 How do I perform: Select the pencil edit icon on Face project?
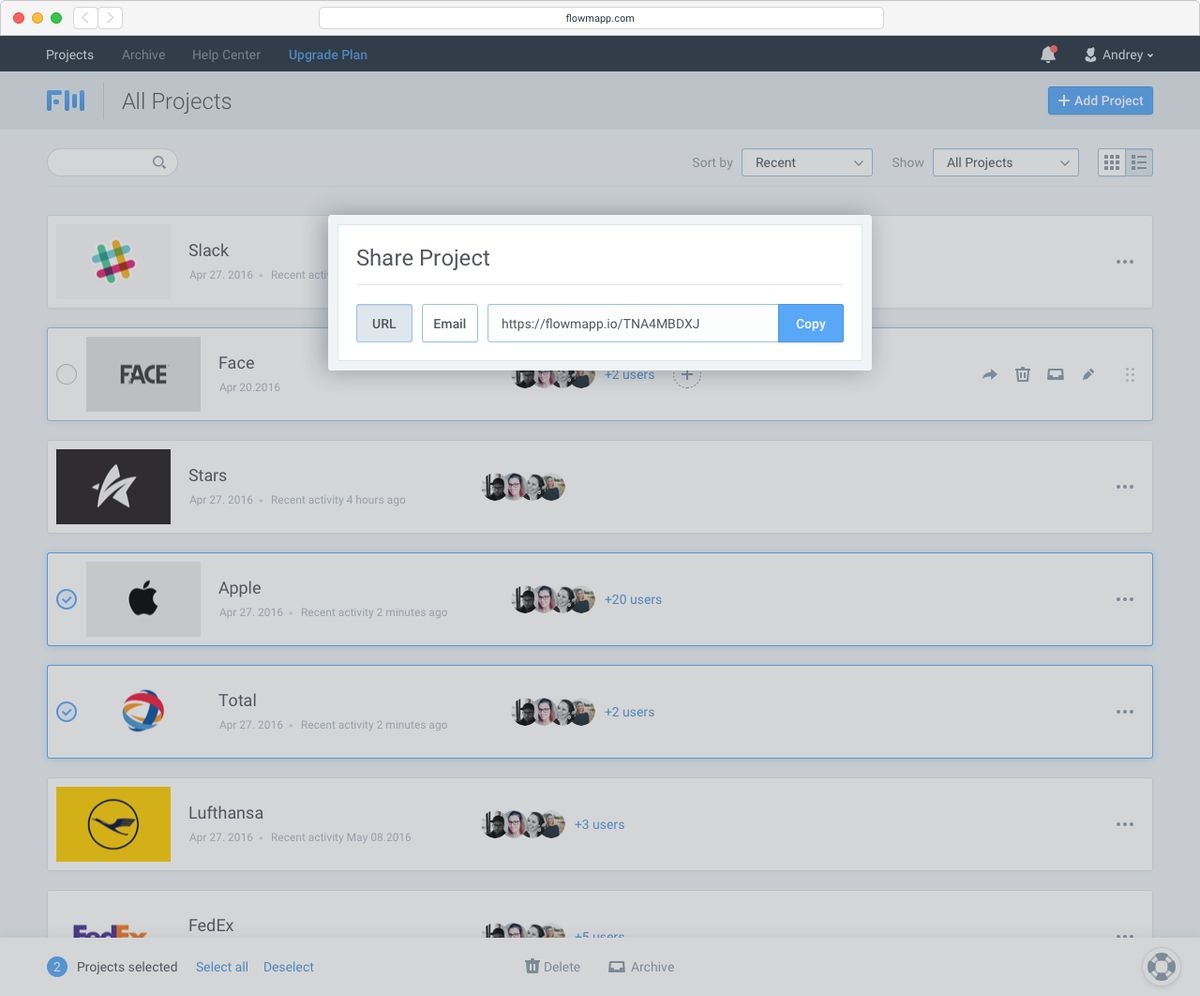pos(1088,374)
